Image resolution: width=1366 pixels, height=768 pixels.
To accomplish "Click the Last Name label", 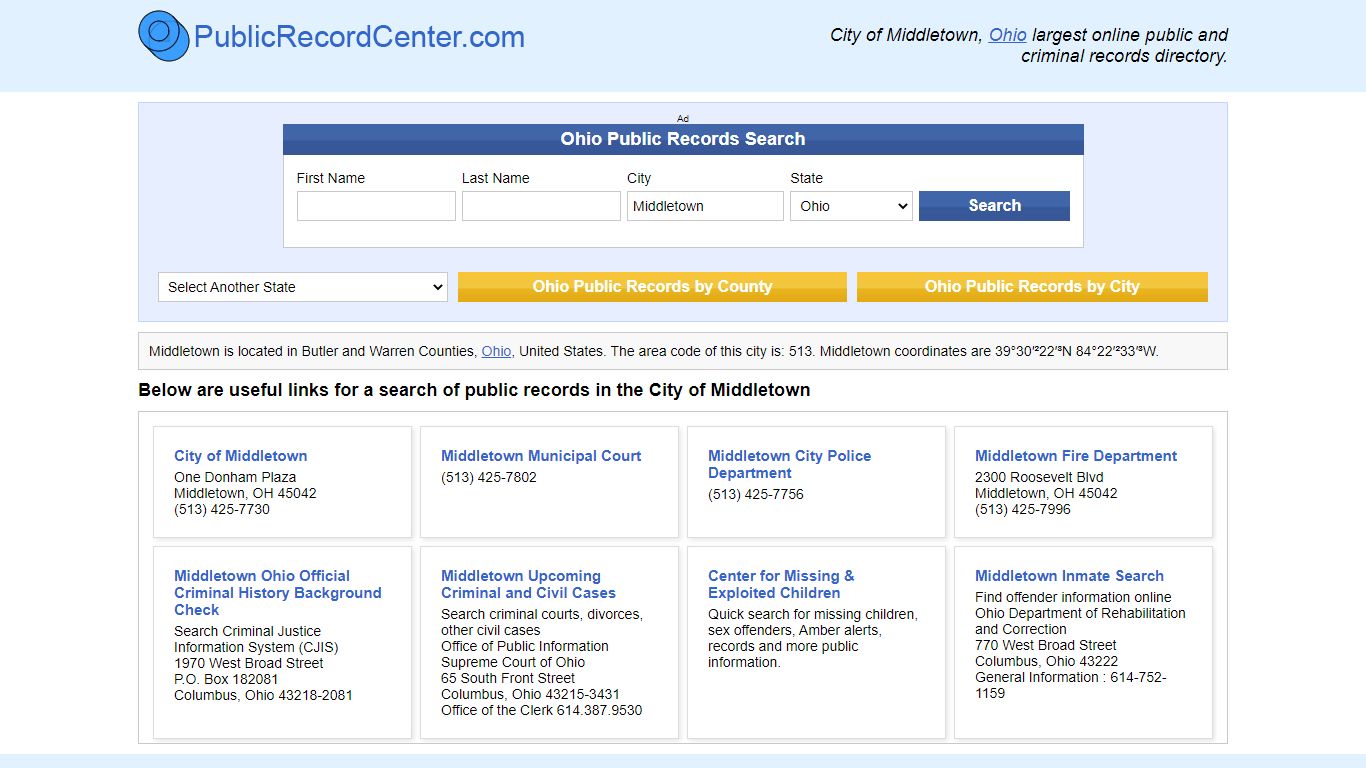I will click(x=496, y=178).
